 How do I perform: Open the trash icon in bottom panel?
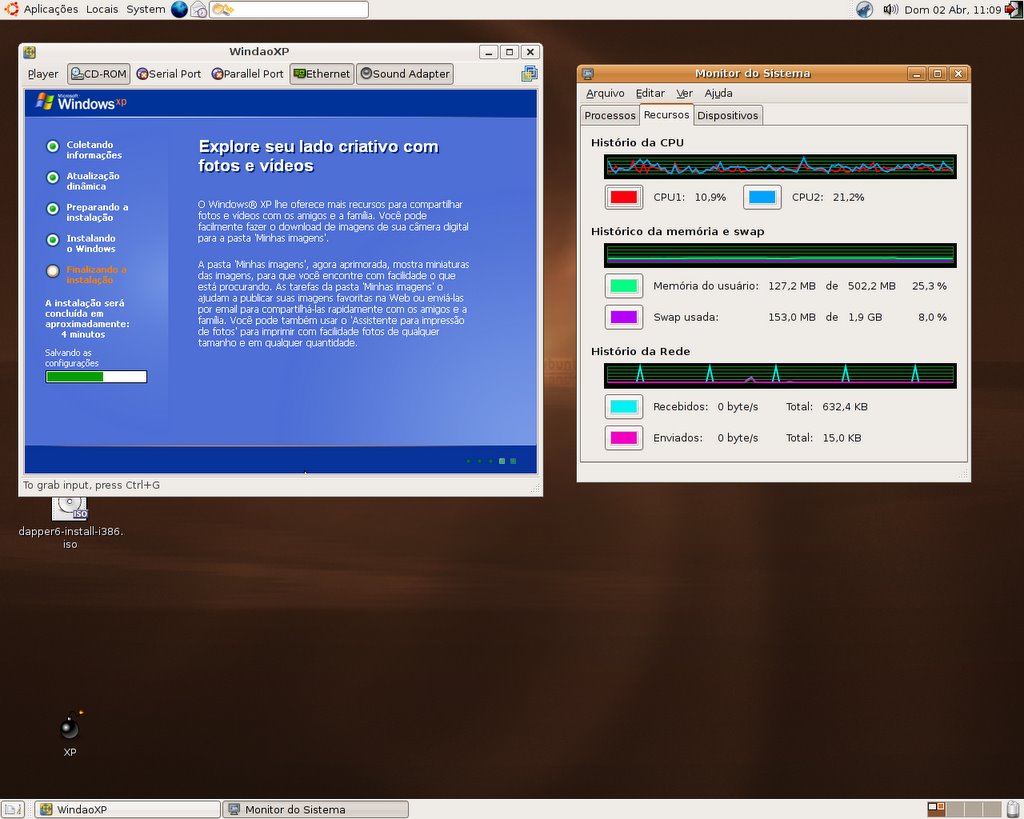pyautogui.click(x=1013, y=809)
